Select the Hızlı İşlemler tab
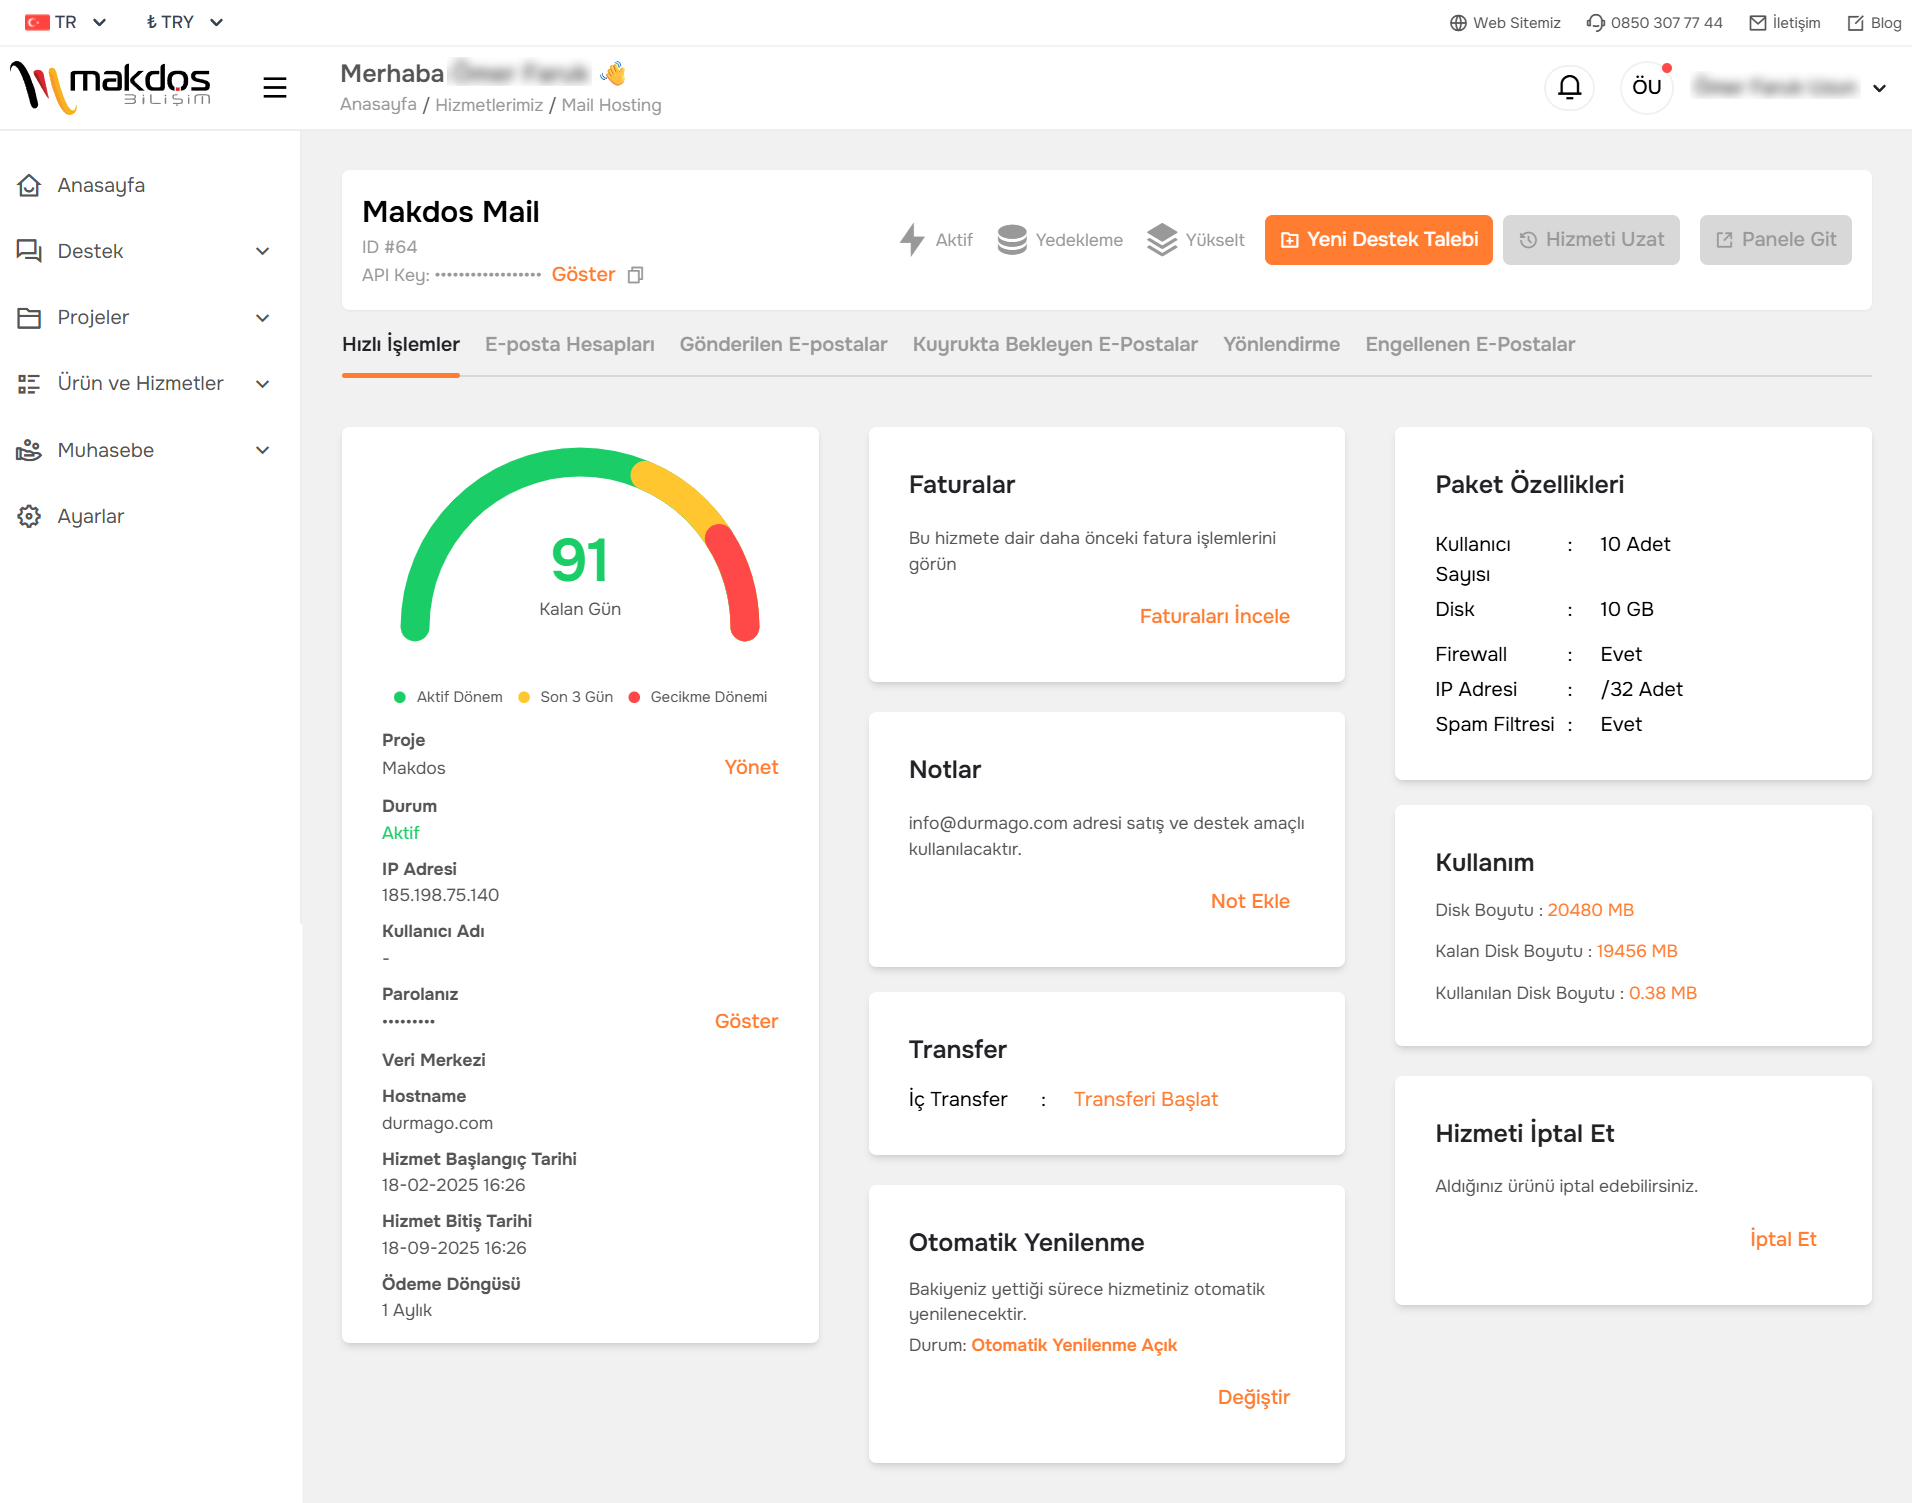Screen dimensions: 1912x1503 point(401,345)
